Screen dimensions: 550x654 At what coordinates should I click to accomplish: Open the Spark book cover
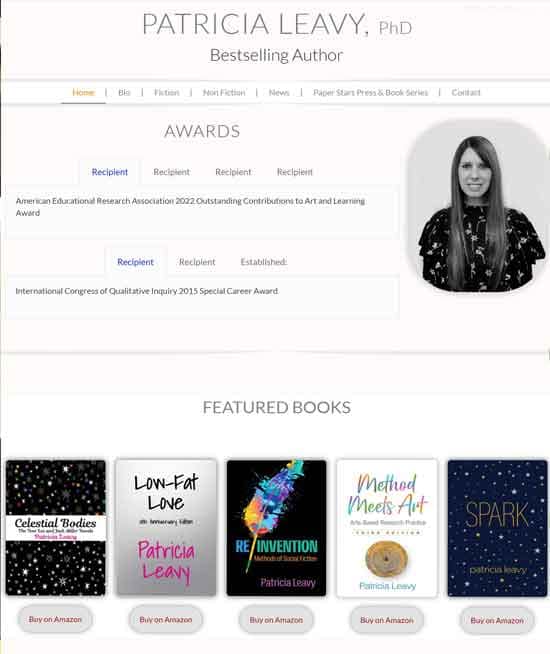tap(497, 528)
